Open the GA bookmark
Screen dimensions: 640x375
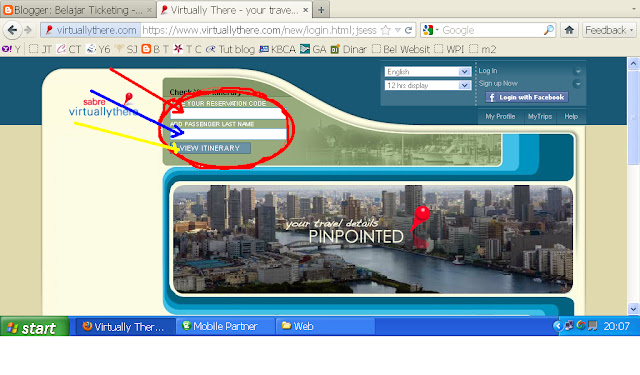313,49
